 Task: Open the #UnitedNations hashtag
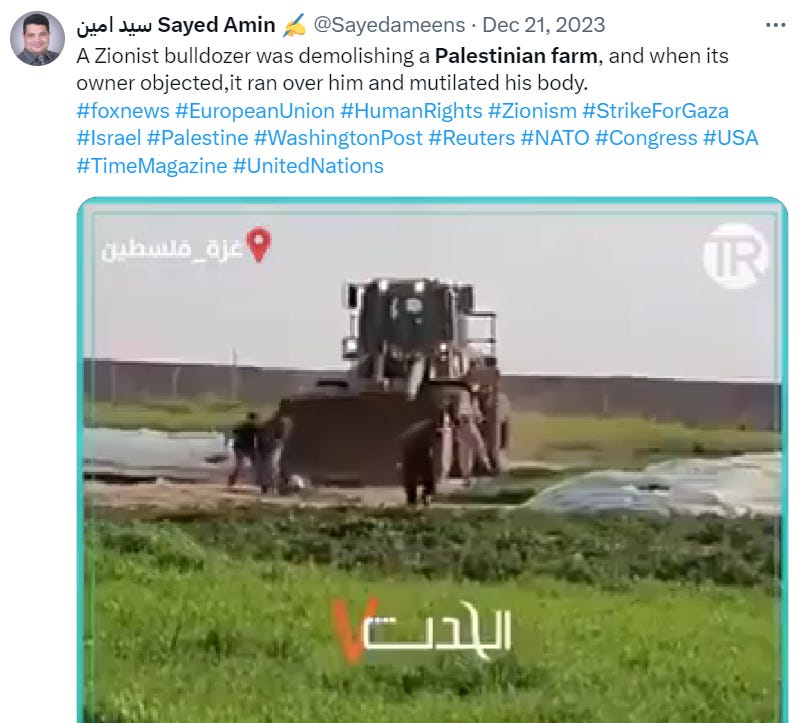click(x=308, y=166)
